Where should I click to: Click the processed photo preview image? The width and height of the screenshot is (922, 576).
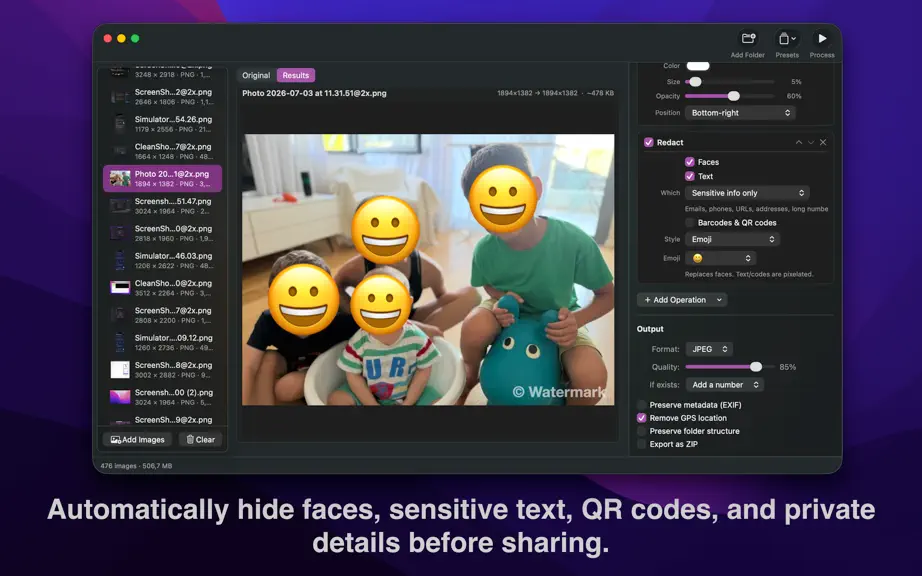tap(428, 270)
